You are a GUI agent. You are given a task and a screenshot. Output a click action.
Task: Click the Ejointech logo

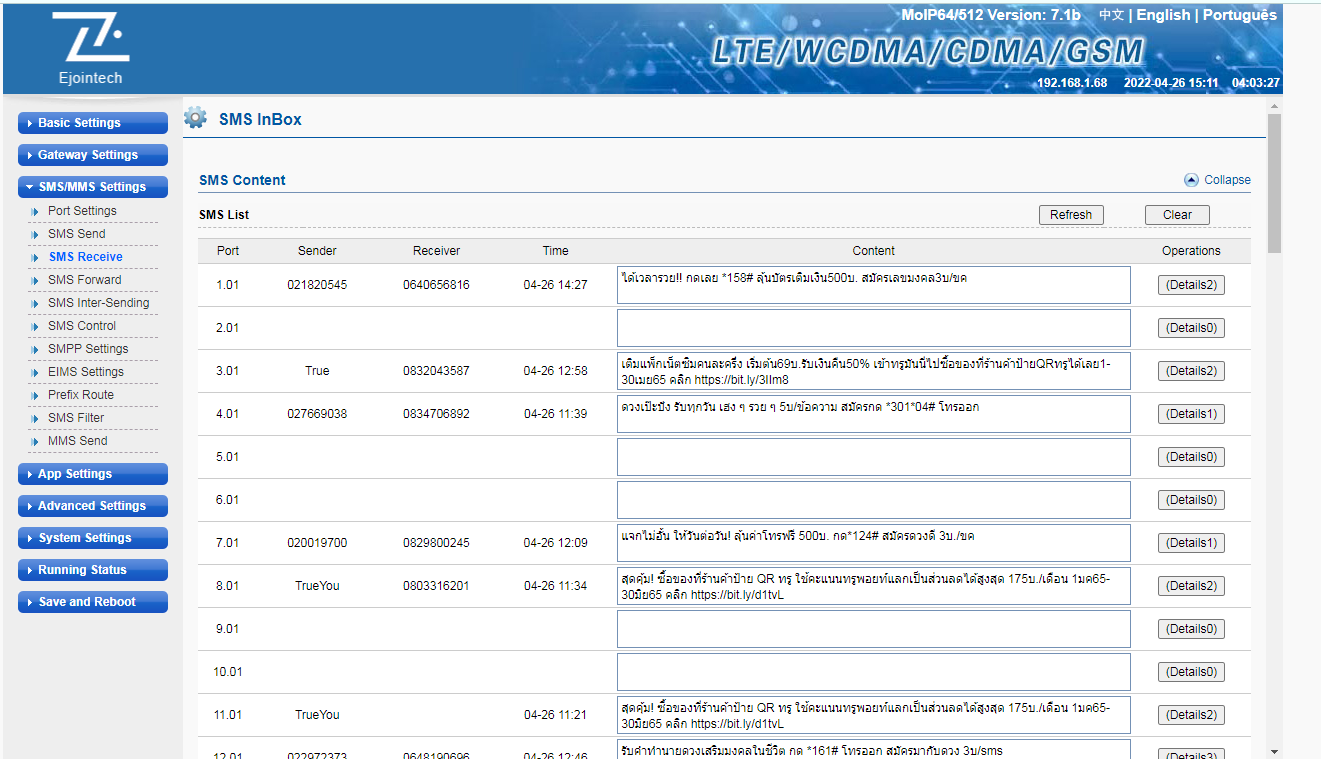point(90,48)
